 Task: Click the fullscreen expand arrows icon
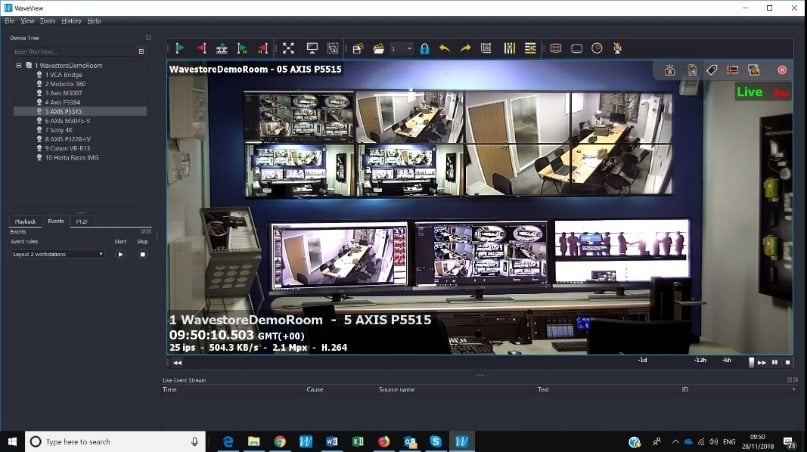[x=288, y=47]
